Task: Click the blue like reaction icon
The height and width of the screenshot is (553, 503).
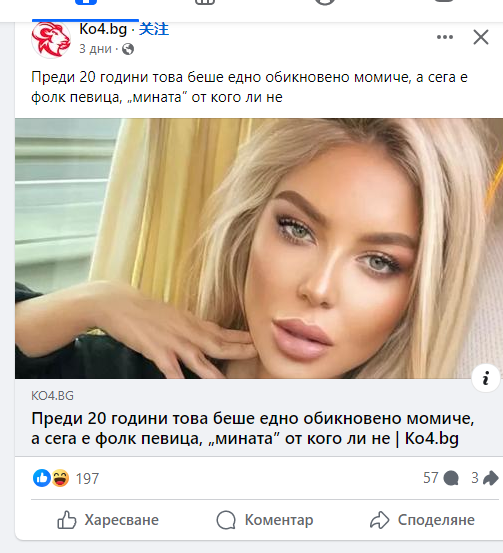Action: click(x=42, y=478)
